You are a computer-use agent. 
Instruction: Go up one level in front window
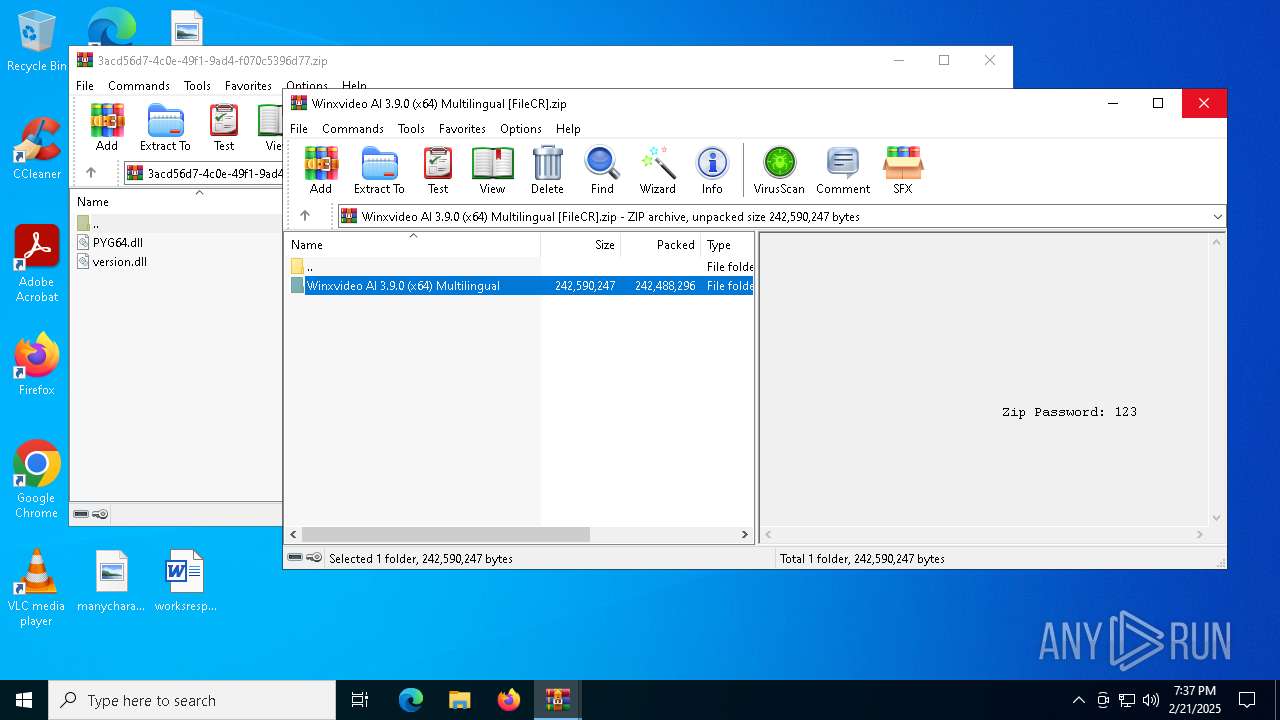pos(305,216)
